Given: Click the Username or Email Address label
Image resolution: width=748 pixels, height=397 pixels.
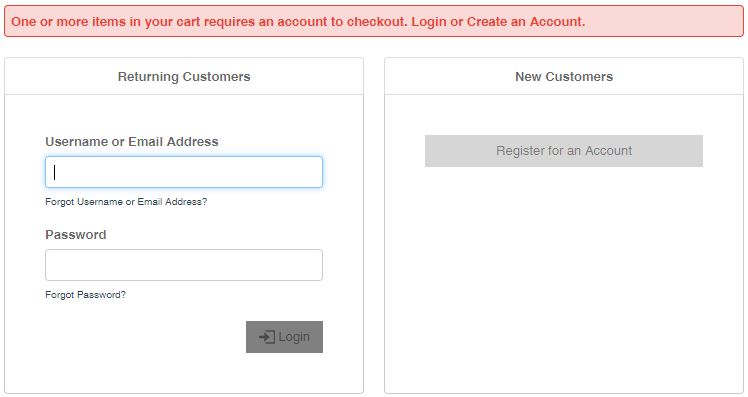Looking at the screenshot, I should tap(132, 142).
